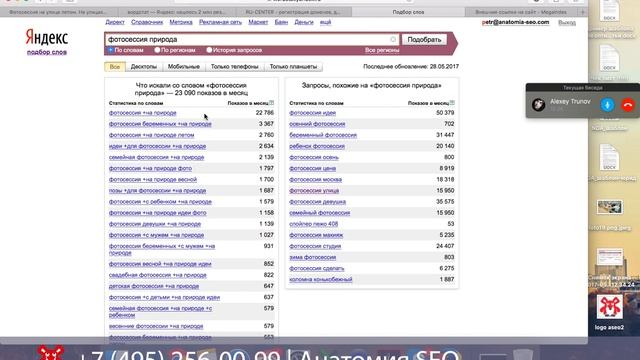Switch to the 'Десктопы' device tab
Screen dimensions: 640x360
(x=144, y=67)
